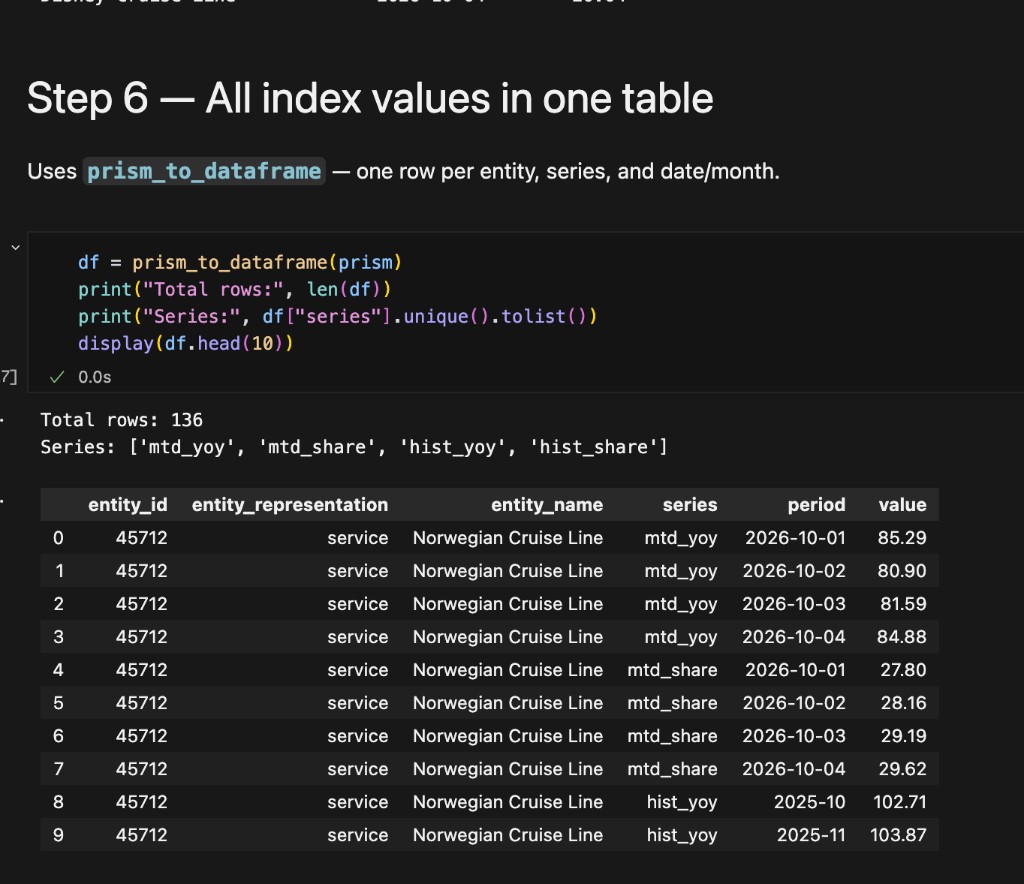Click period 2026-10-02 in the mtd_share row
Viewport: 1024px width, 884px height.
[794, 703]
